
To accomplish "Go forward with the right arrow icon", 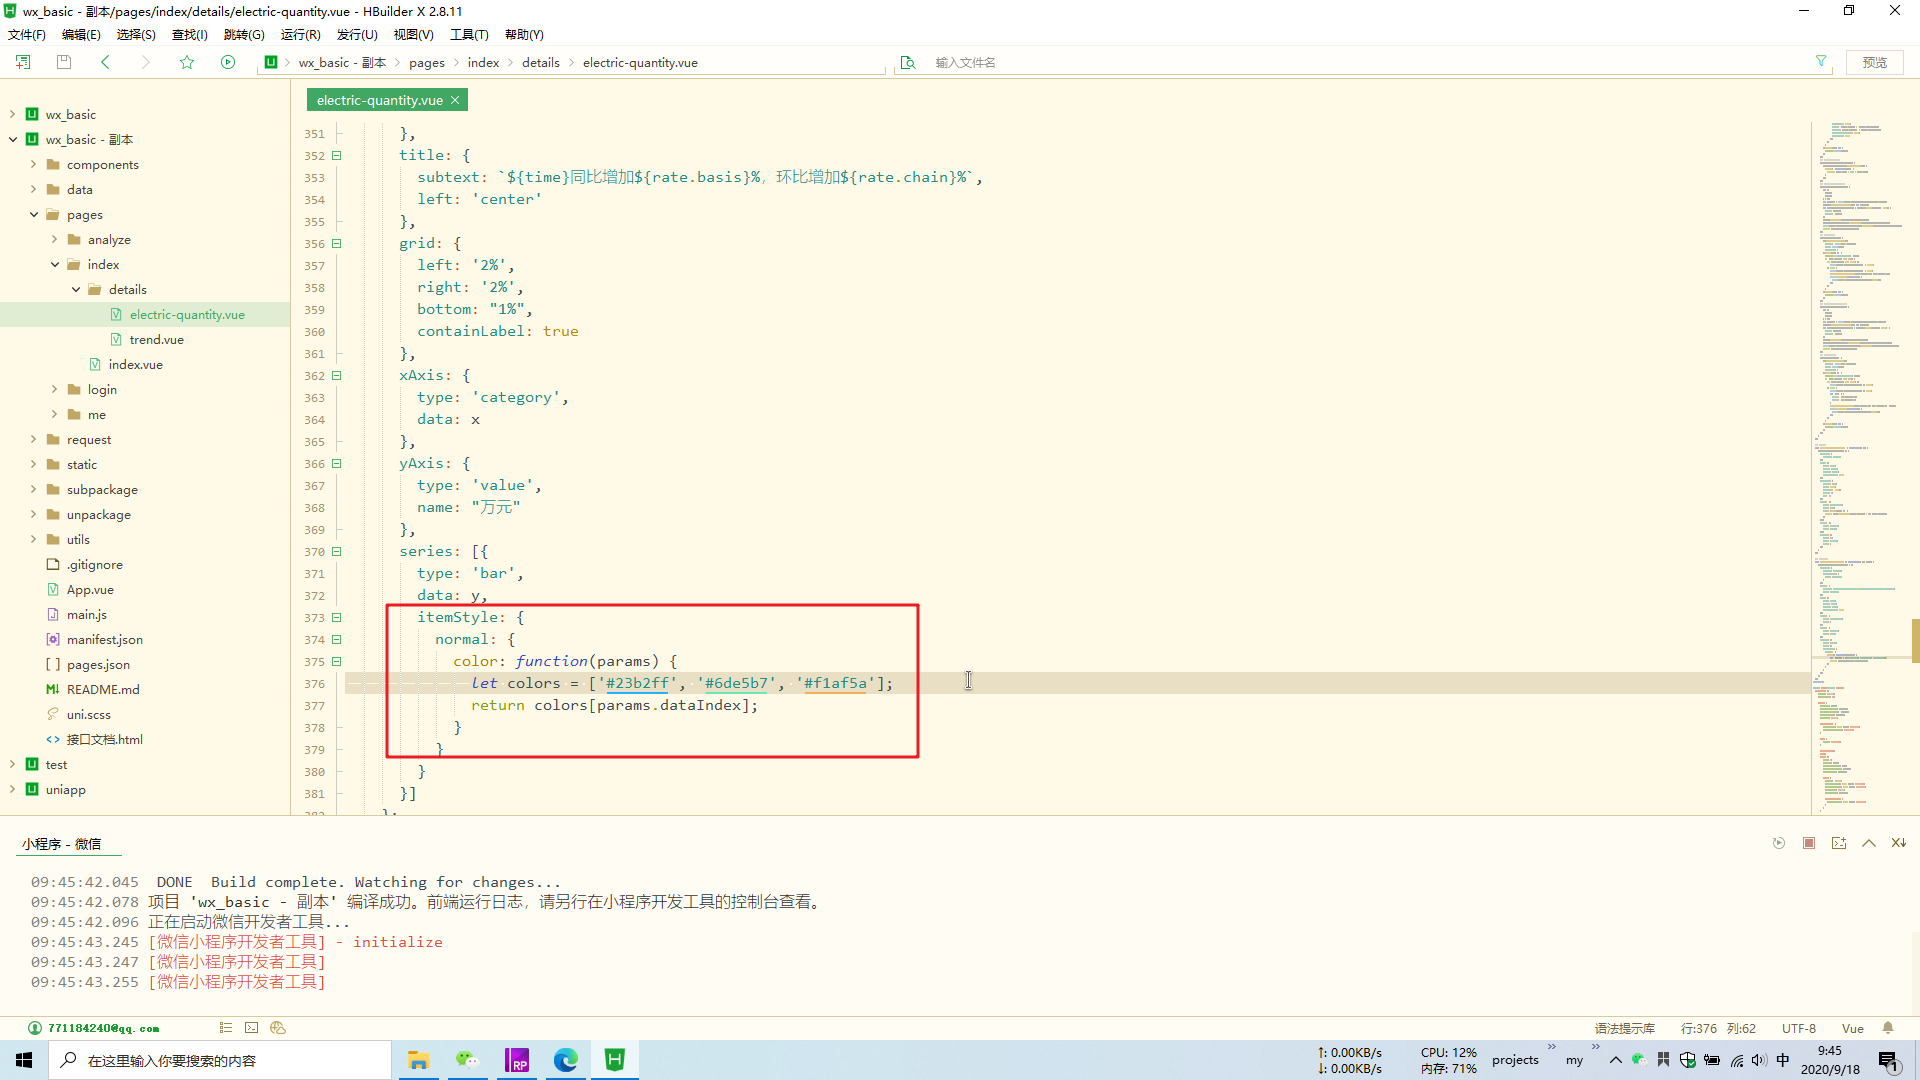I will [x=145, y=62].
